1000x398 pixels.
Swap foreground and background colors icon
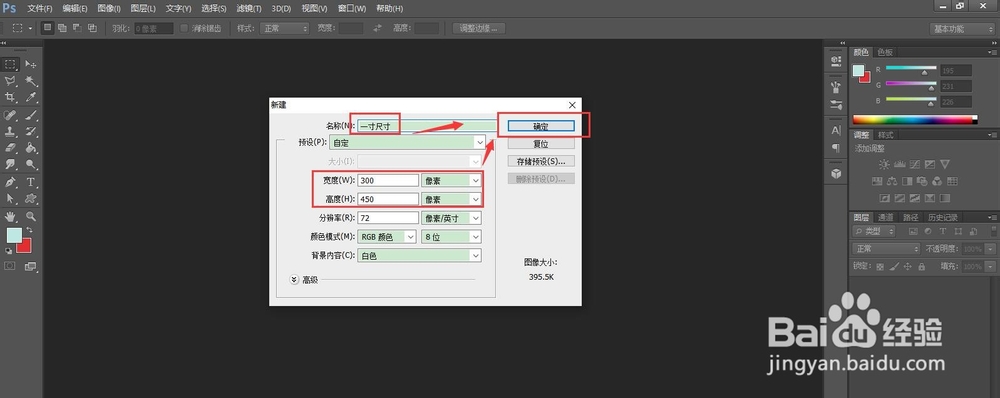[x=29, y=230]
